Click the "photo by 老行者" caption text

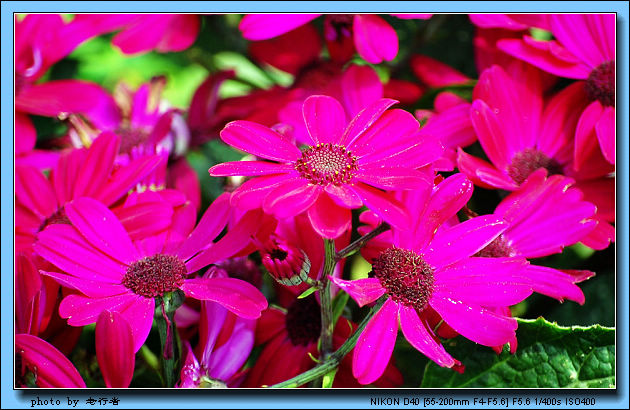click(75, 401)
